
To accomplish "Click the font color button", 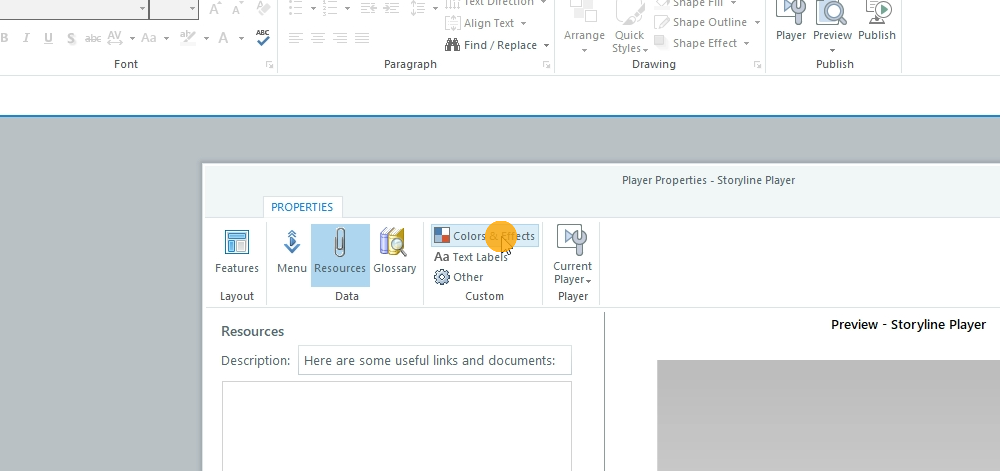I will [x=223, y=38].
